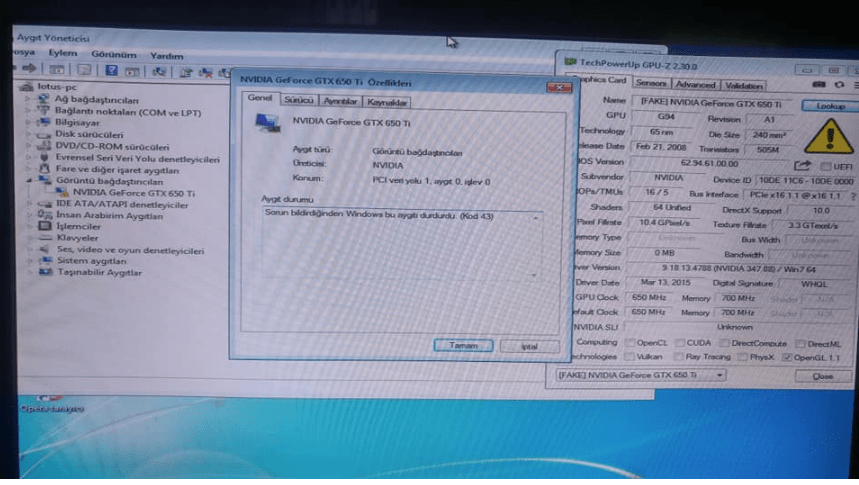Click the monitor icon in the properties dialog
The width and height of the screenshot is (859, 485).
coord(268,122)
